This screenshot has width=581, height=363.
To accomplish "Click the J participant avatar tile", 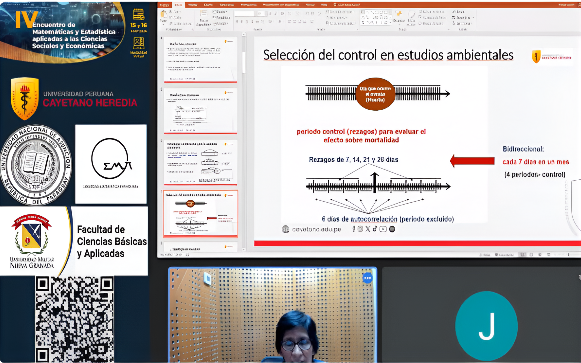I will point(486,326).
